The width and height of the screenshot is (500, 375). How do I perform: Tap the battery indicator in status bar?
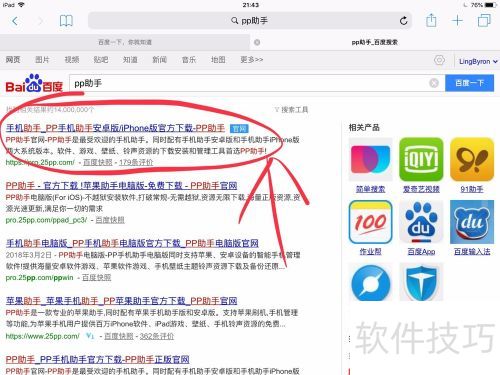[x=490, y=5]
